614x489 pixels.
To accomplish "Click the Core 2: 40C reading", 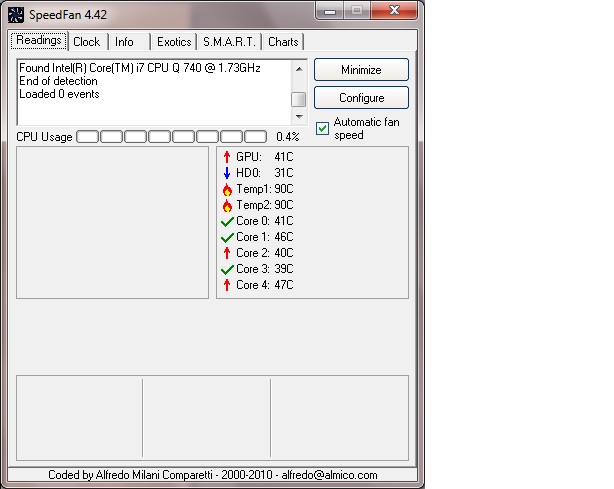I will [264, 253].
